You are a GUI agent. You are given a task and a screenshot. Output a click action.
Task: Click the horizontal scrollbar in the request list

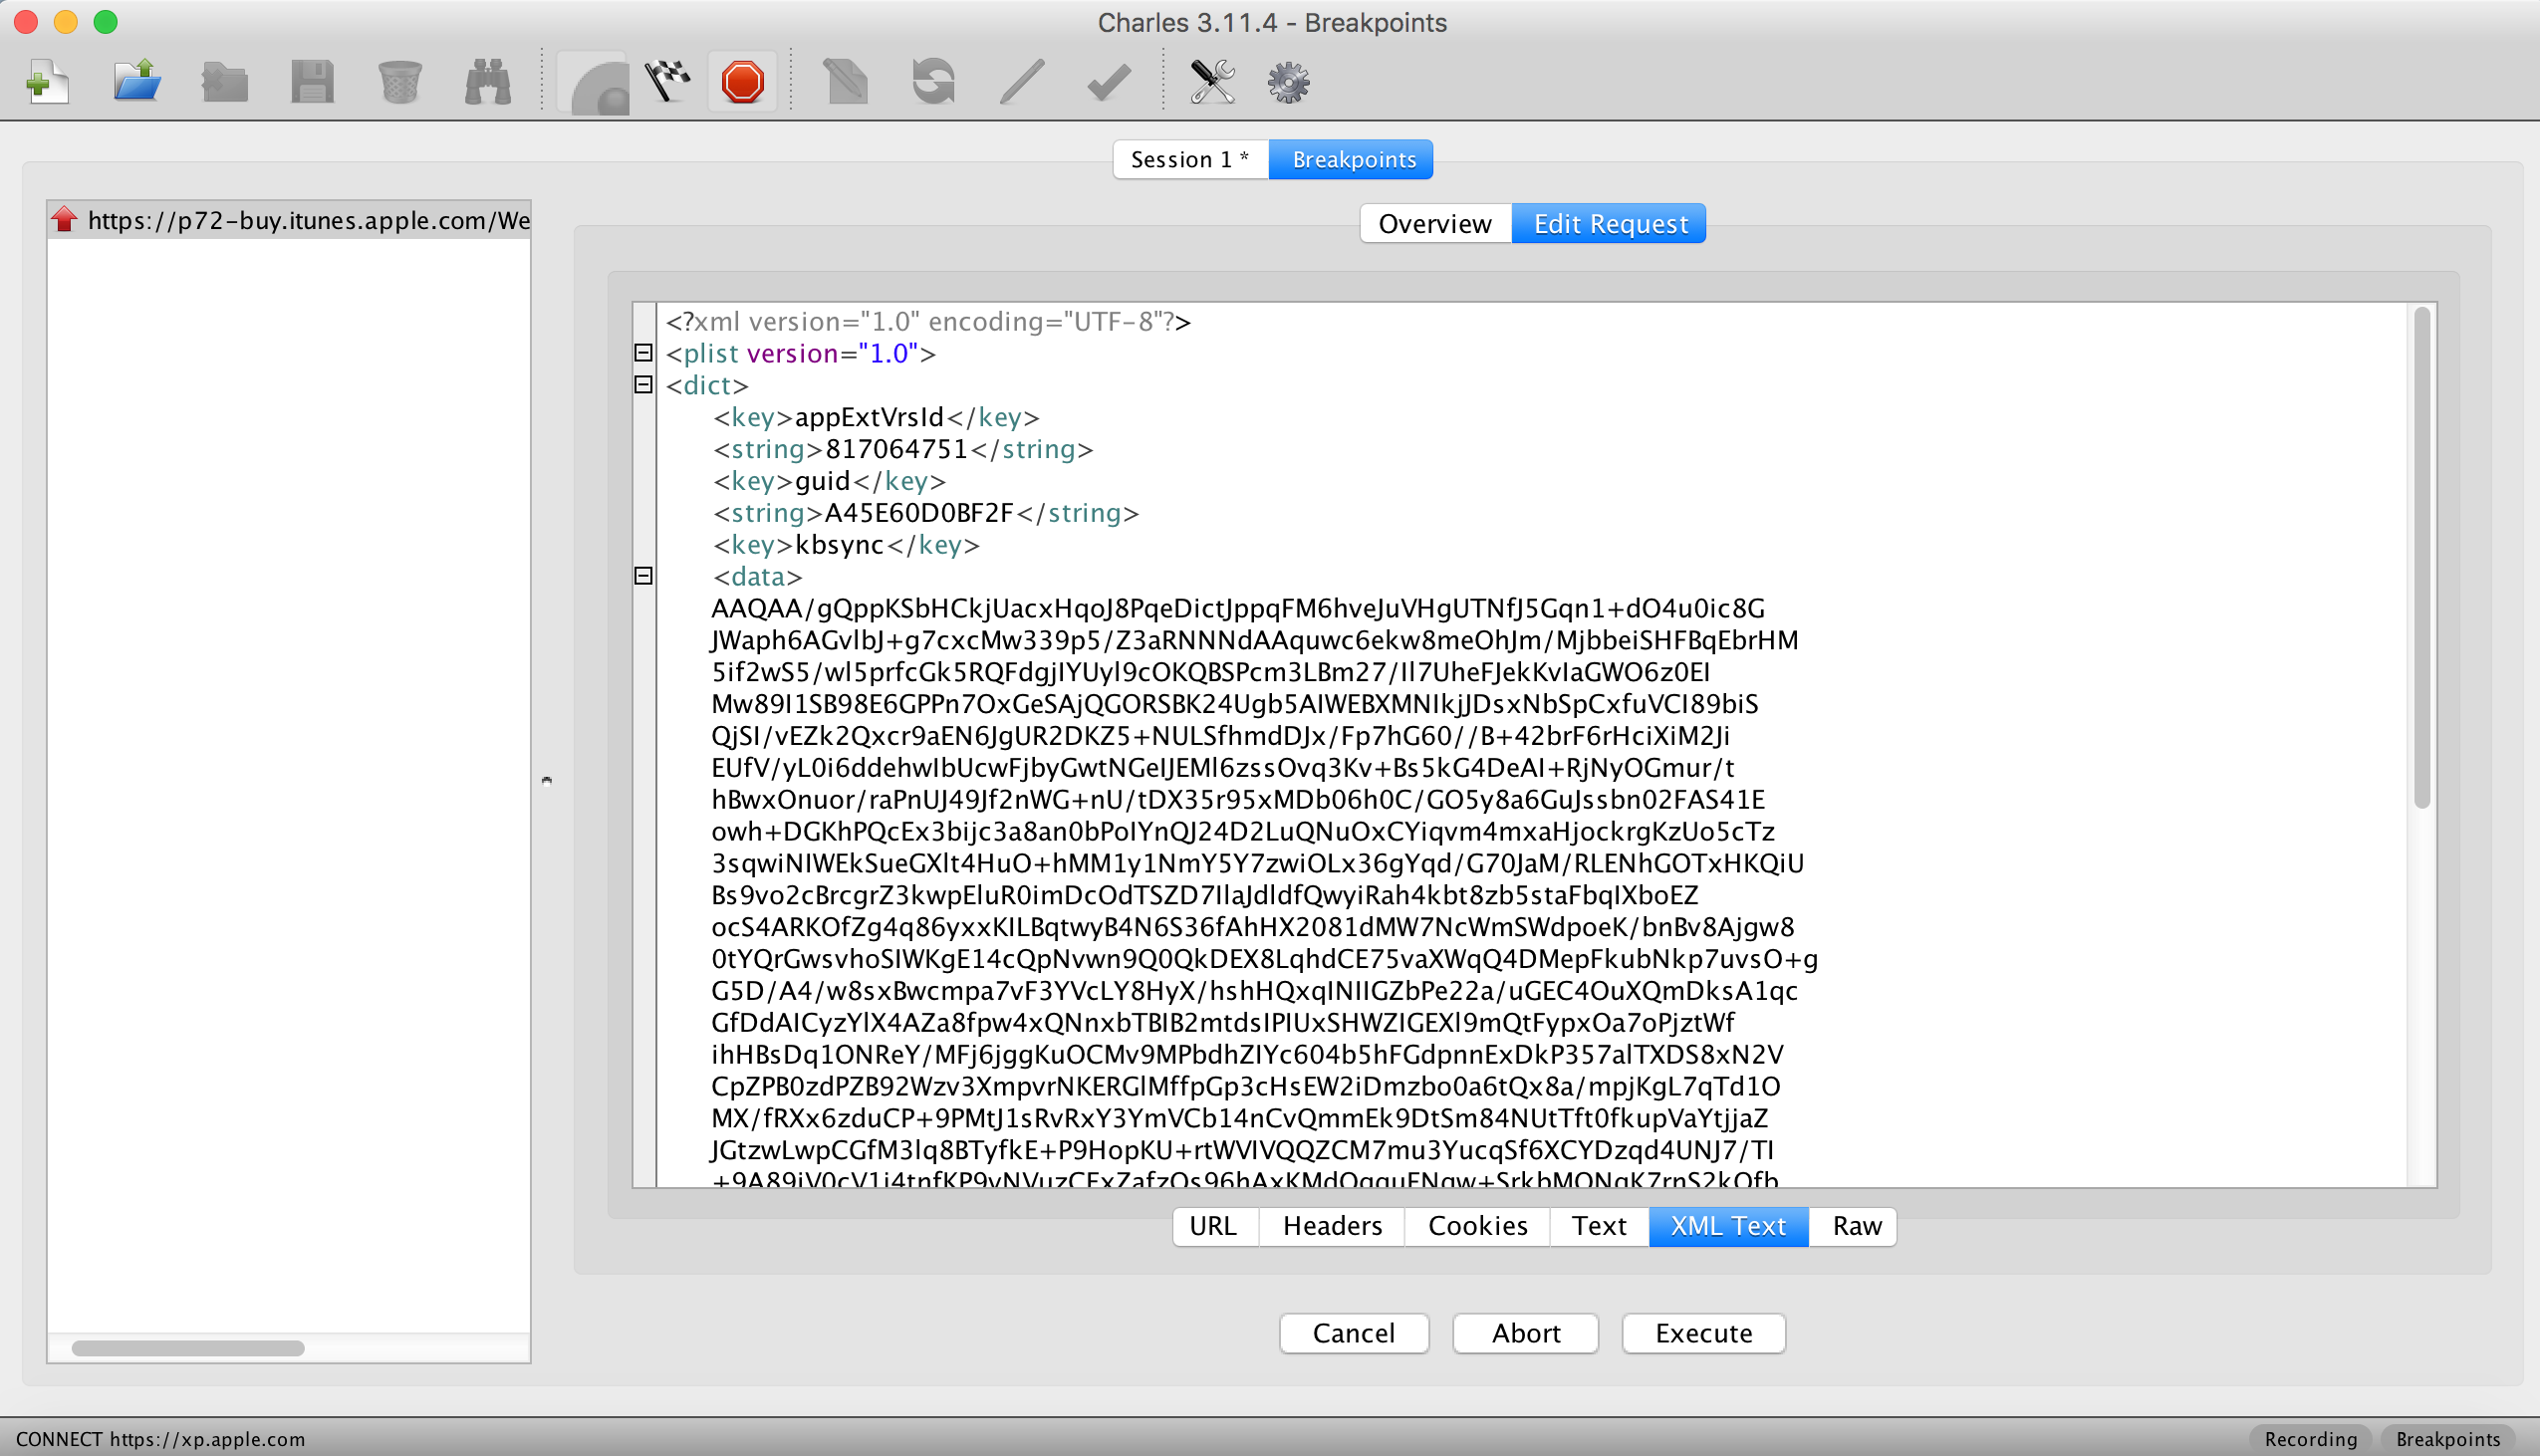tap(188, 1348)
